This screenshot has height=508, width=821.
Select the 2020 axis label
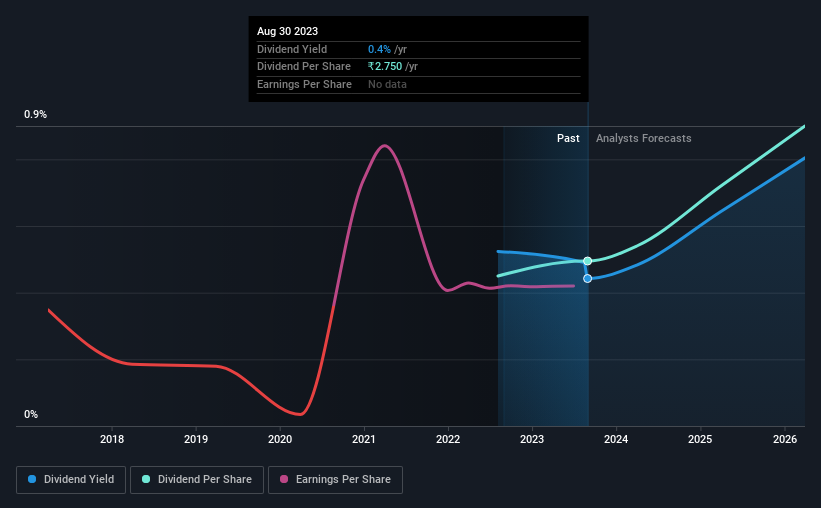280,439
